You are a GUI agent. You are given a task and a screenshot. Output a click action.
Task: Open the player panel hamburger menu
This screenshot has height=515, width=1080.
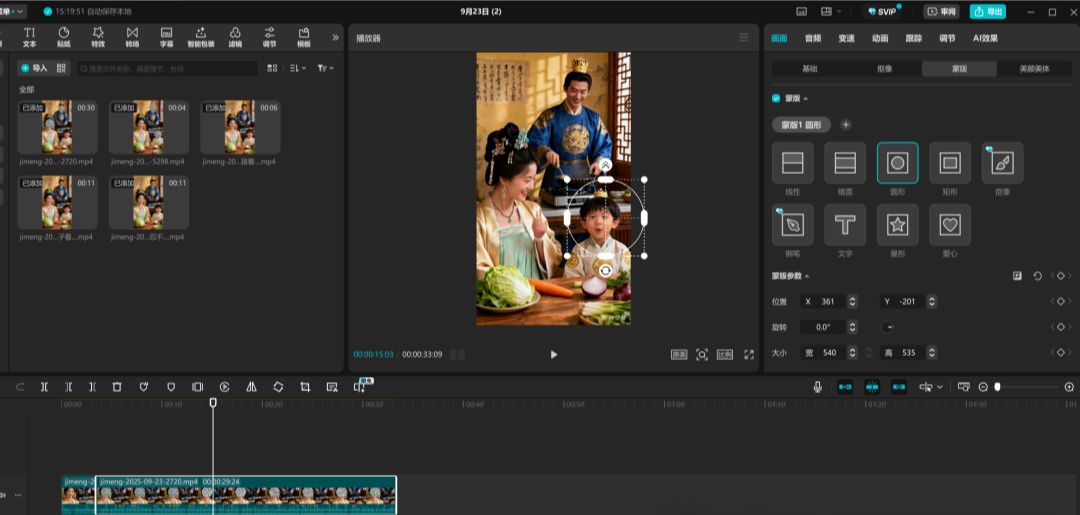tap(744, 38)
